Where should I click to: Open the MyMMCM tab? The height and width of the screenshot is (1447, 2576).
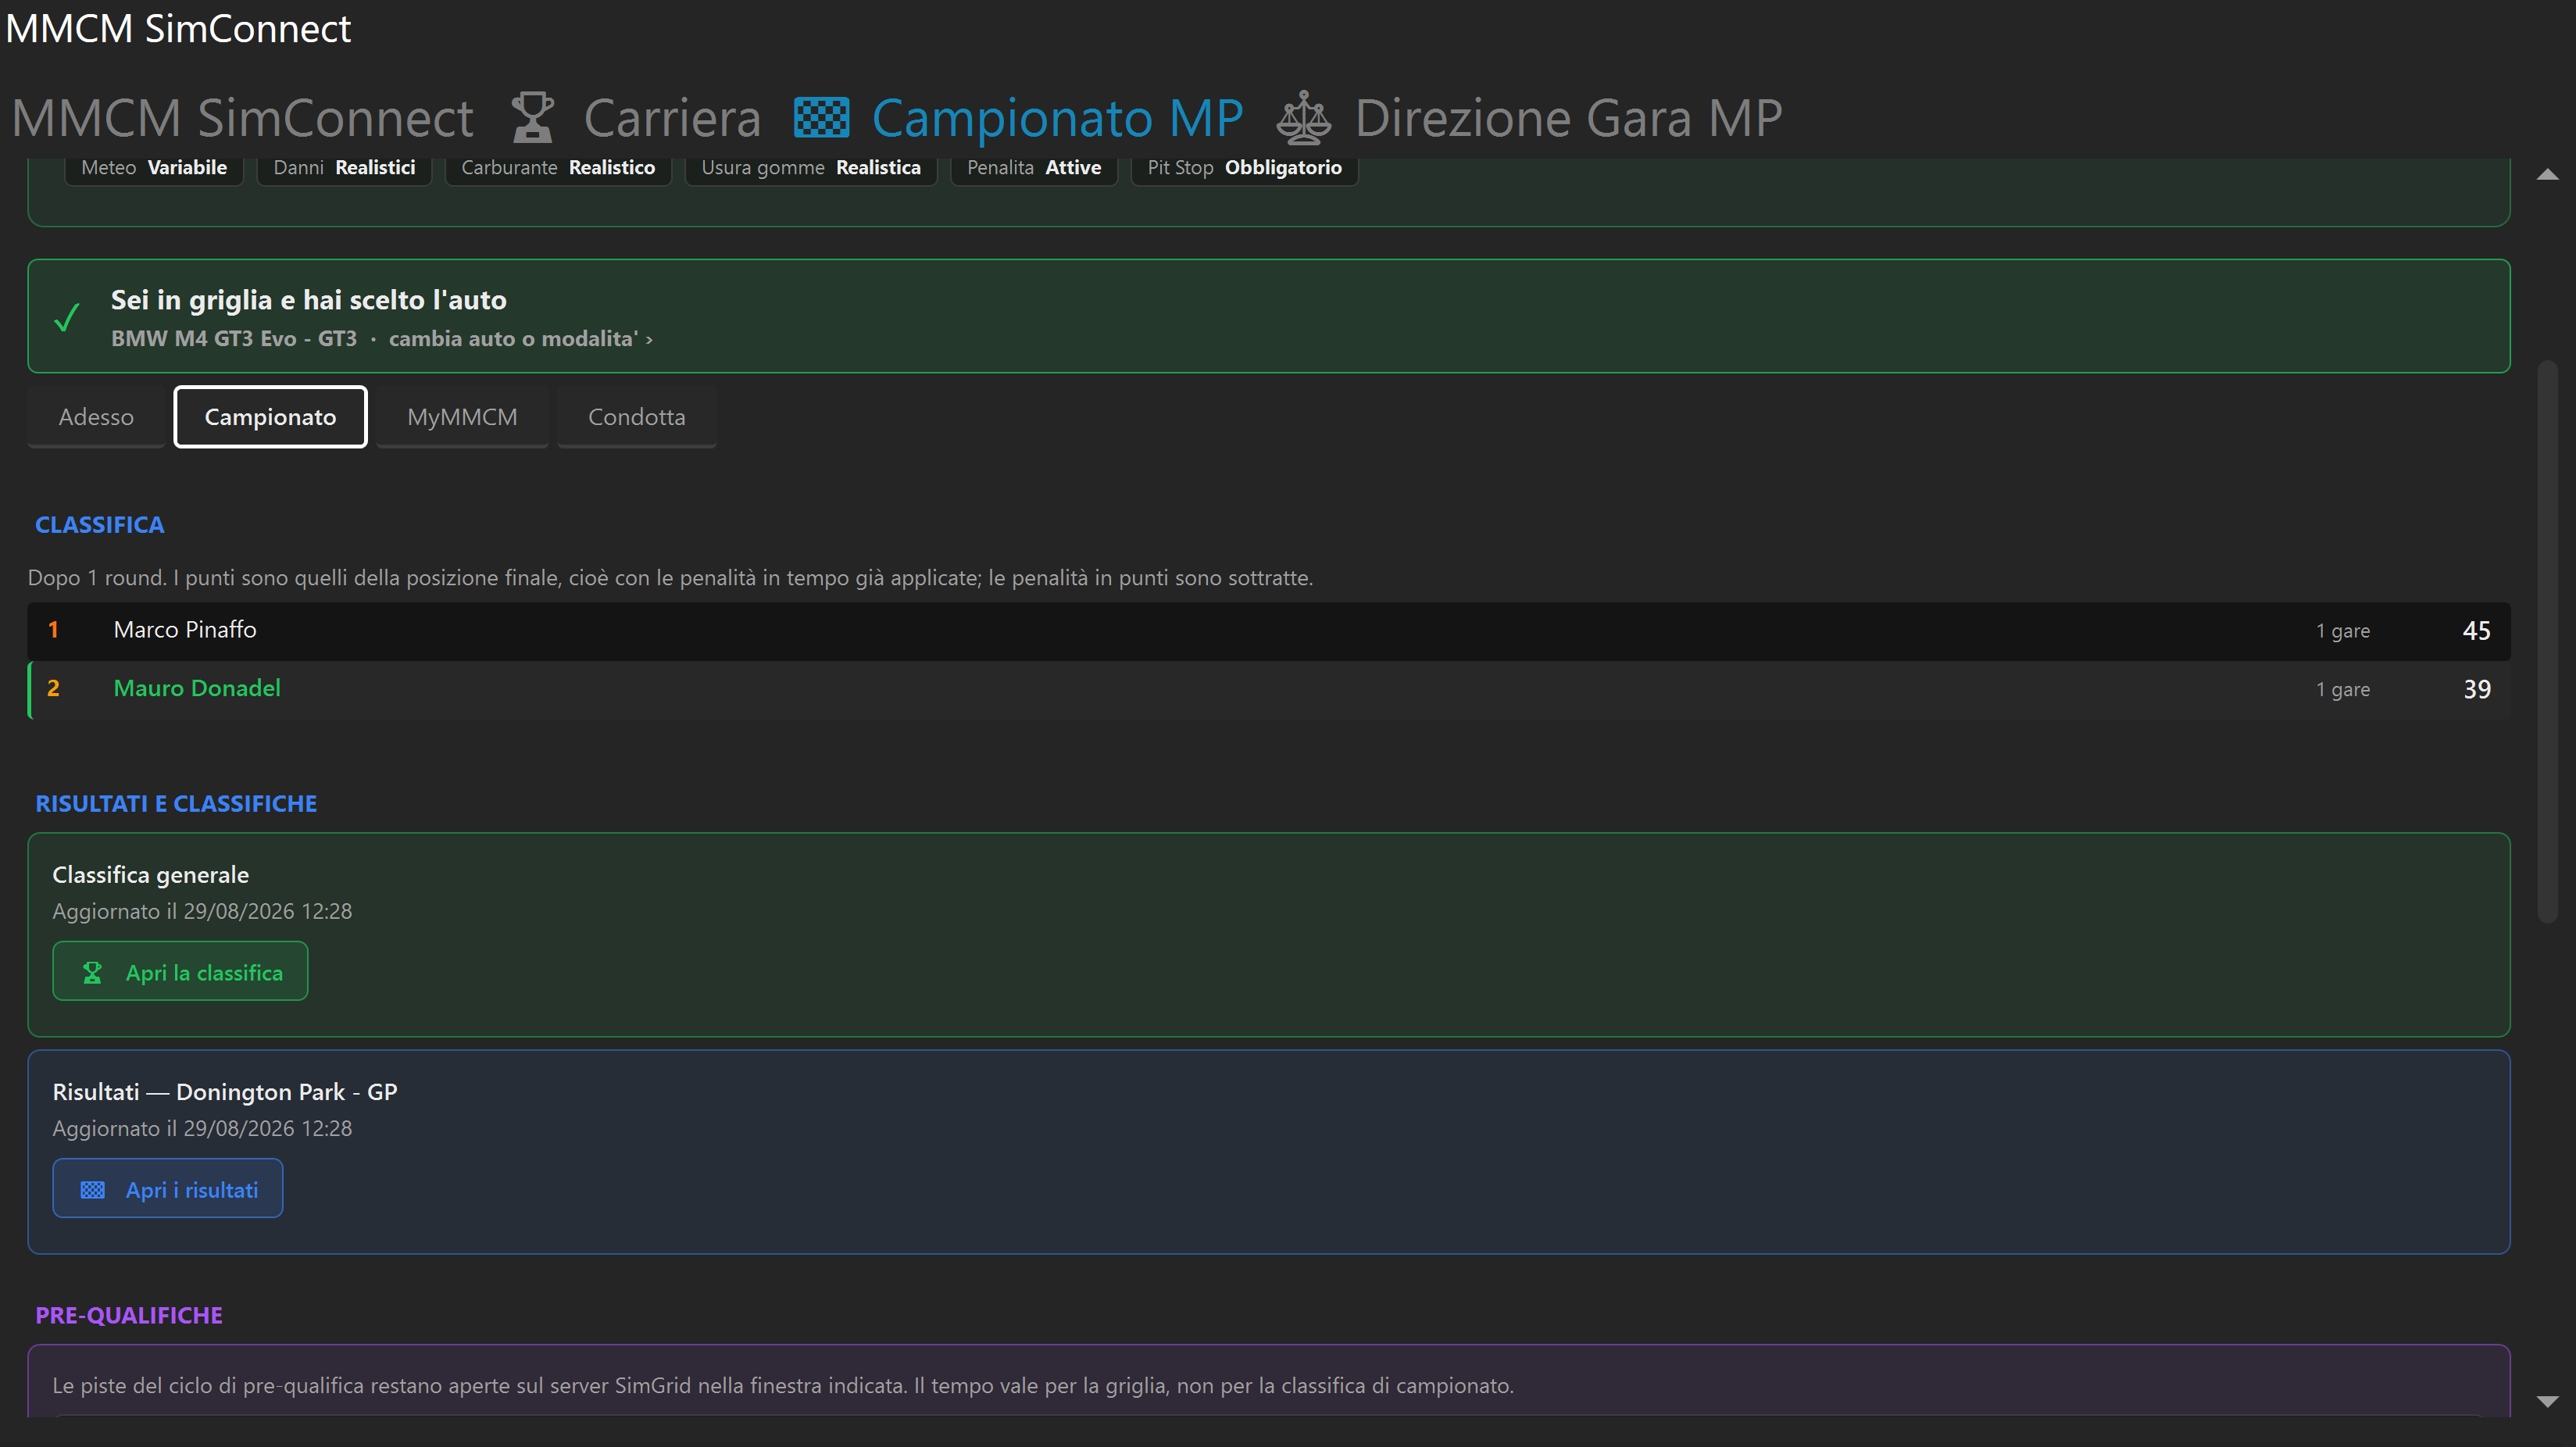pos(462,417)
